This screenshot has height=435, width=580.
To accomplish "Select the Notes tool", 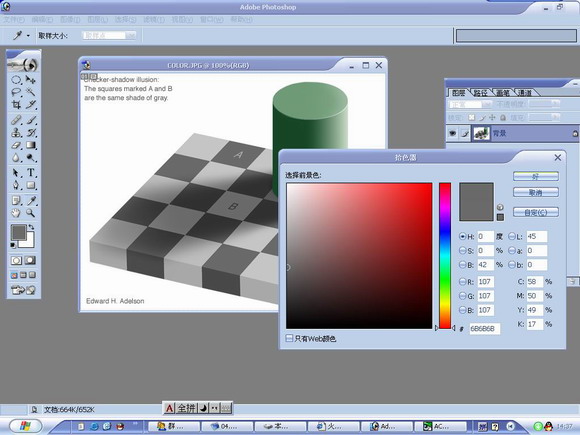I will coord(16,200).
